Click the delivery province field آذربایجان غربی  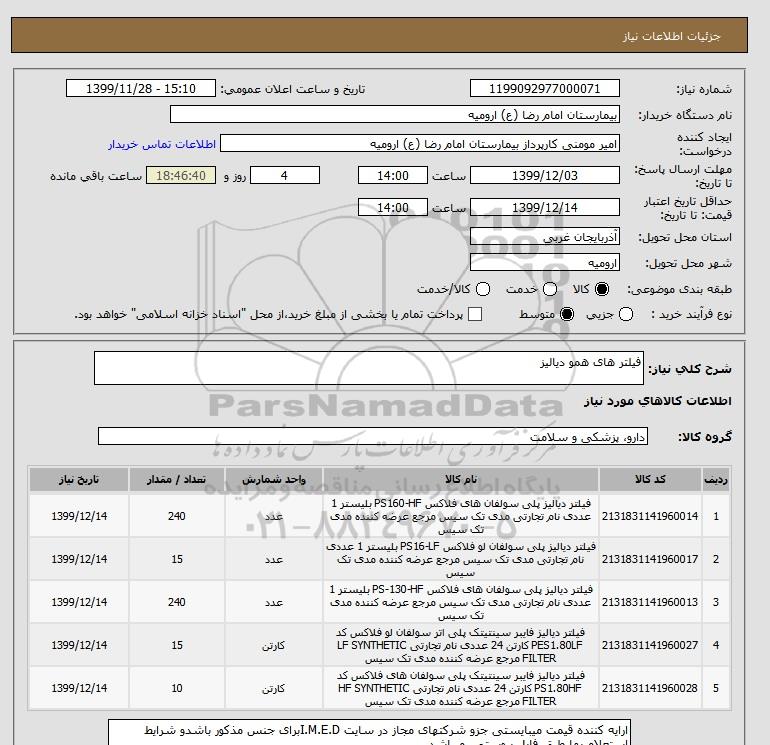pos(545,237)
